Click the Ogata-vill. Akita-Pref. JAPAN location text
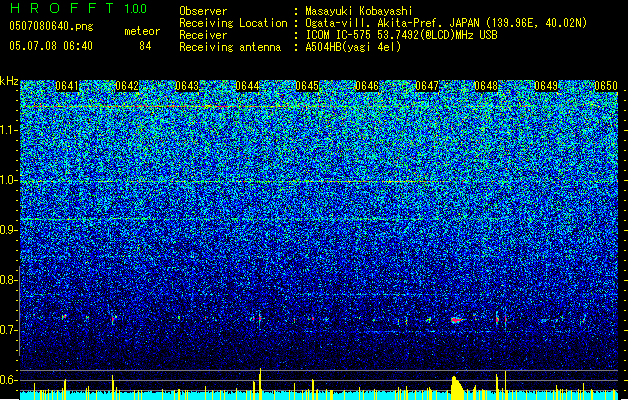This screenshot has height=400, width=629. 446,23
